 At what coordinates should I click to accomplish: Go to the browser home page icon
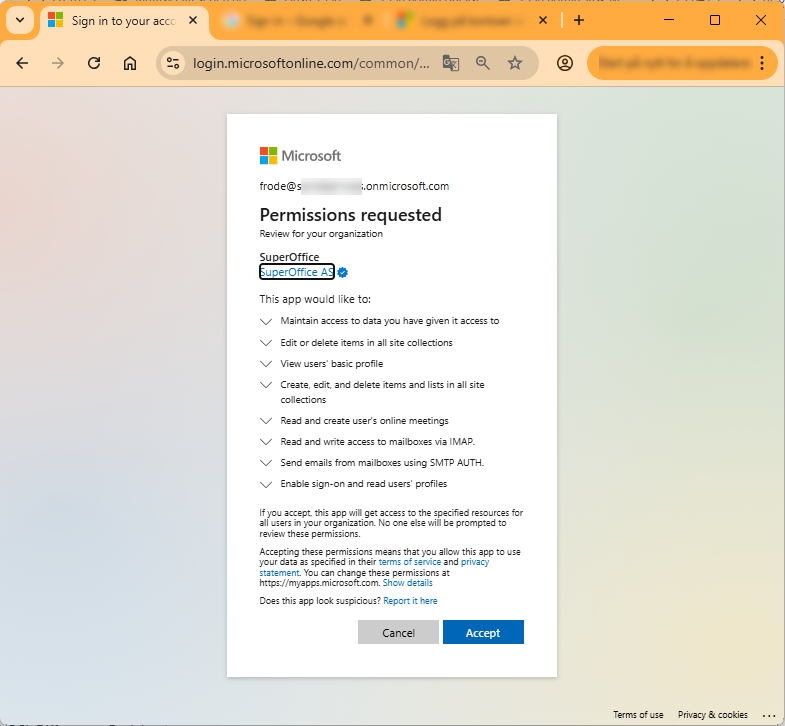pos(130,63)
